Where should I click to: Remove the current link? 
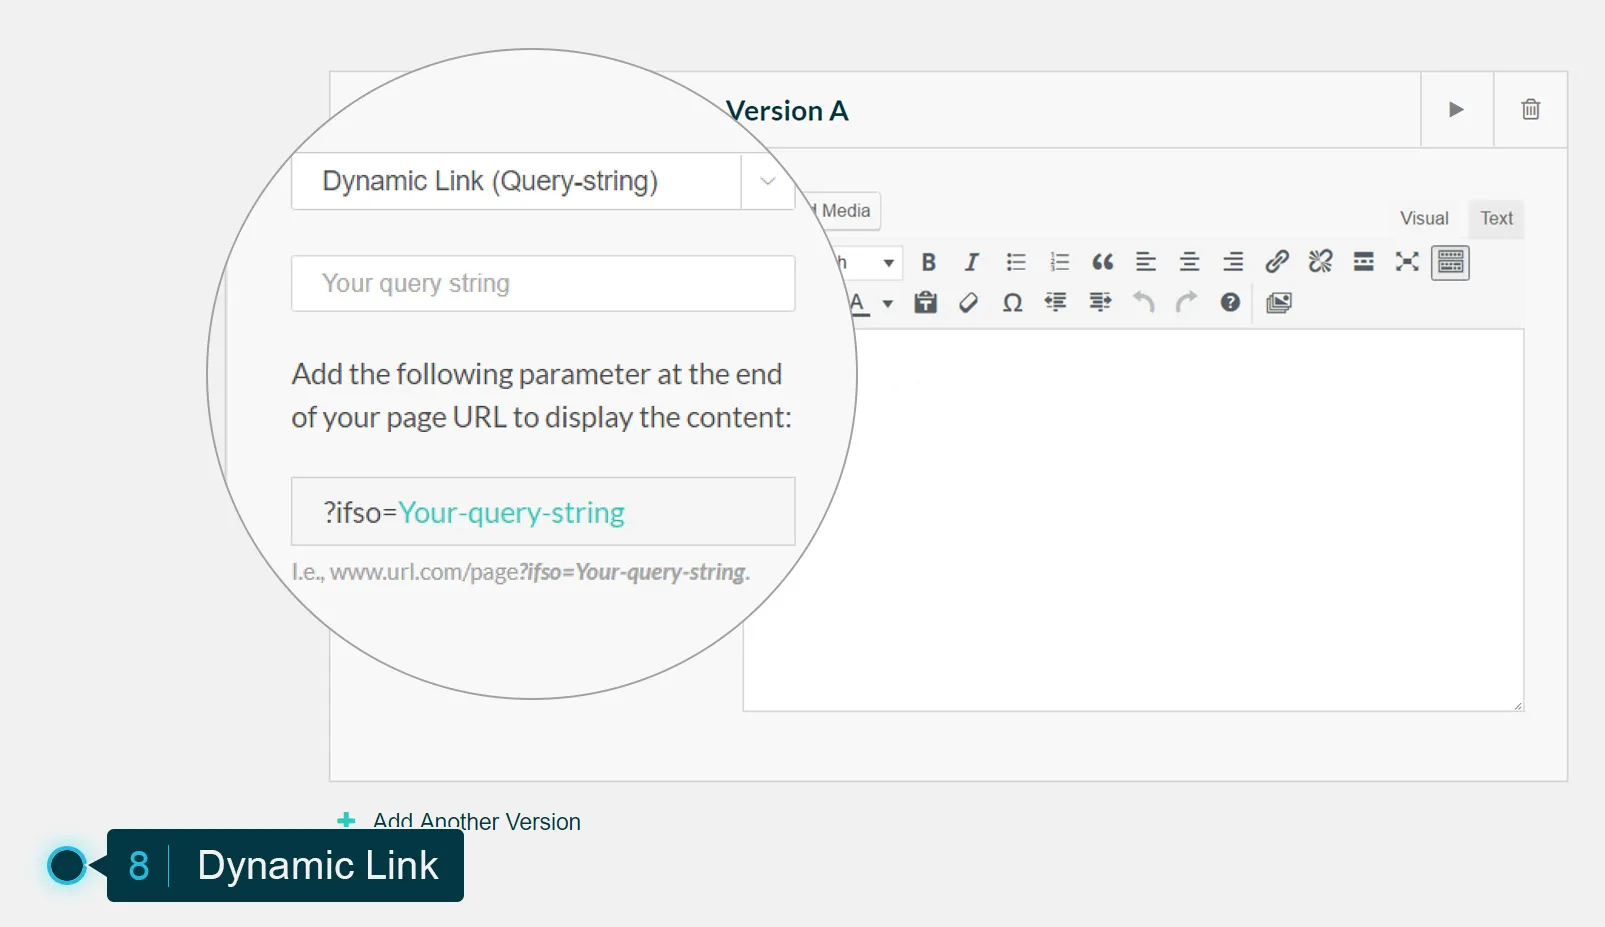tap(1319, 262)
